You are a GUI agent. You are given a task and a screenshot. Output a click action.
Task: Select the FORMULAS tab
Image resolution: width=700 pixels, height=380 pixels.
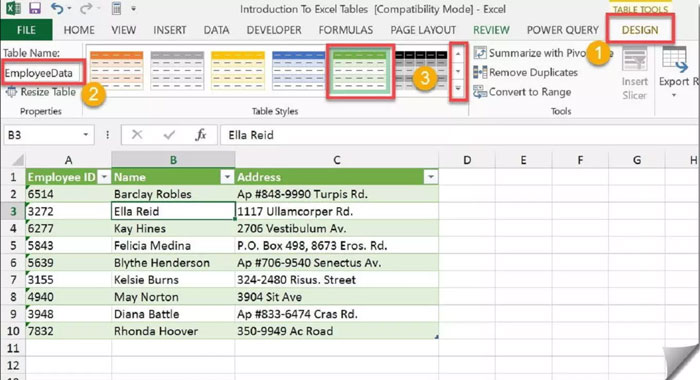[x=346, y=30]
